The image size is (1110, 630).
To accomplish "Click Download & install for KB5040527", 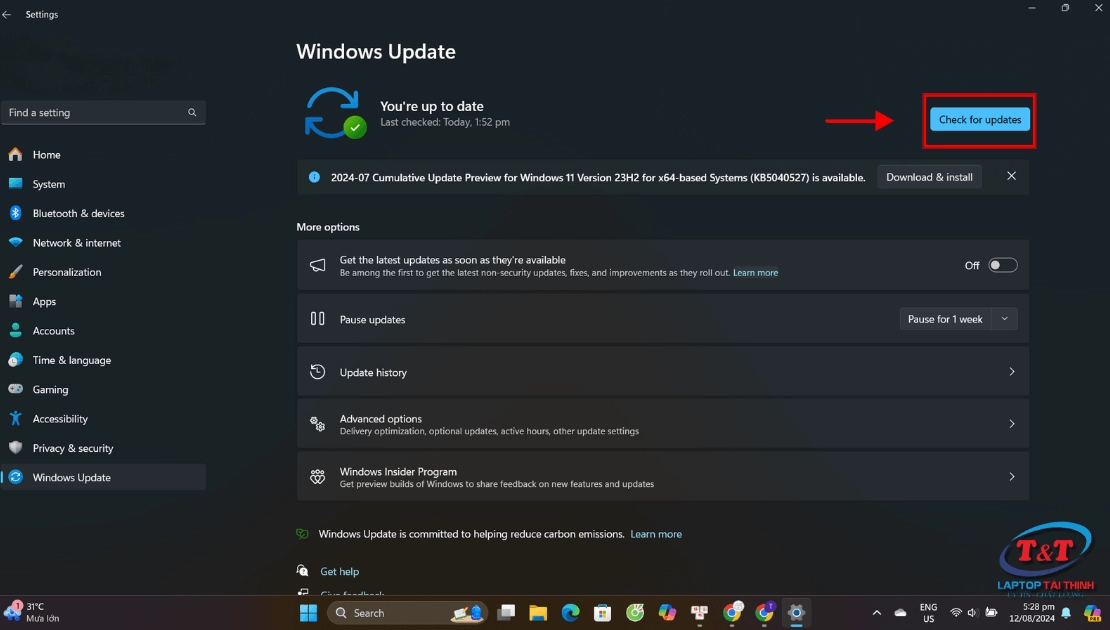I will [929, 177].
